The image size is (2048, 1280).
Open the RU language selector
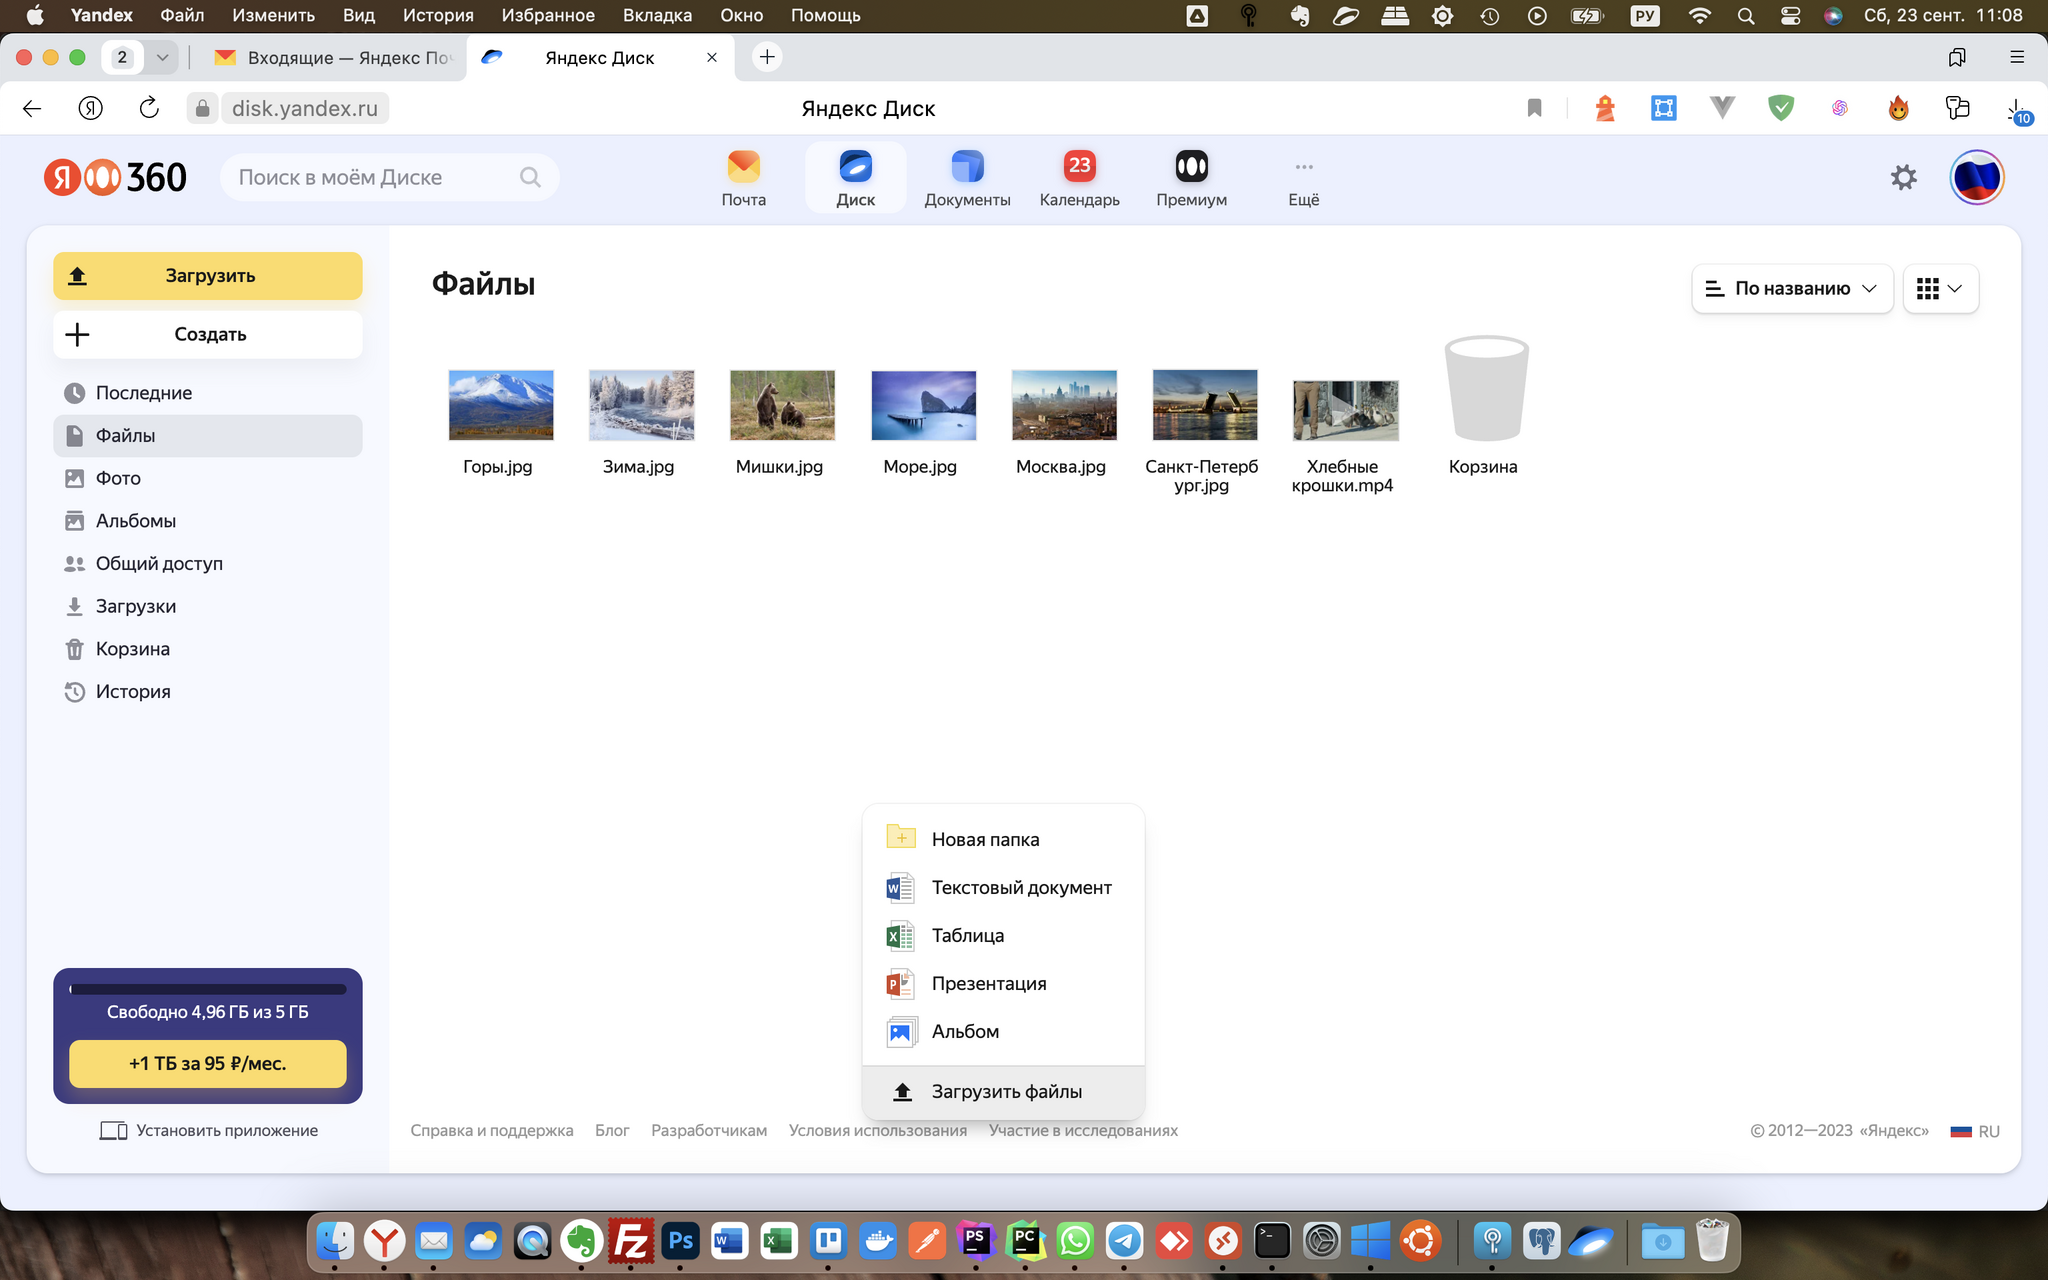coord(1975,1131)
